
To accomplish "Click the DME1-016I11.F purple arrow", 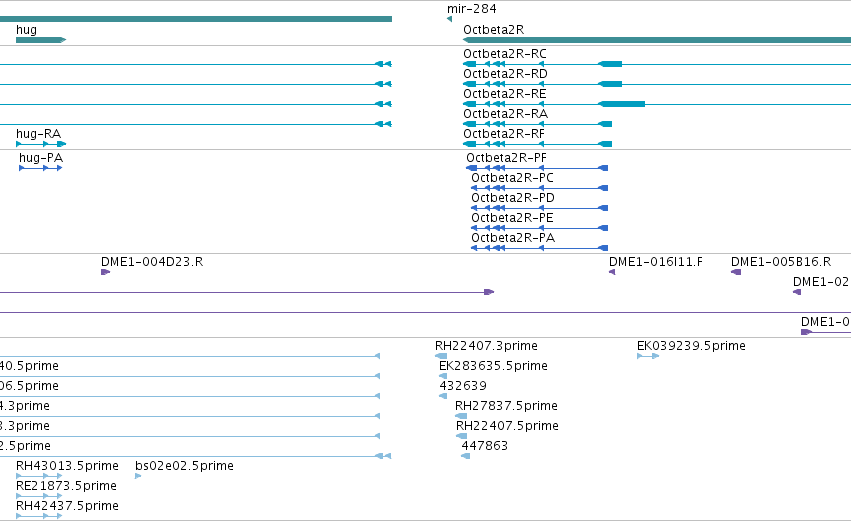I will (x=612, y=272).
